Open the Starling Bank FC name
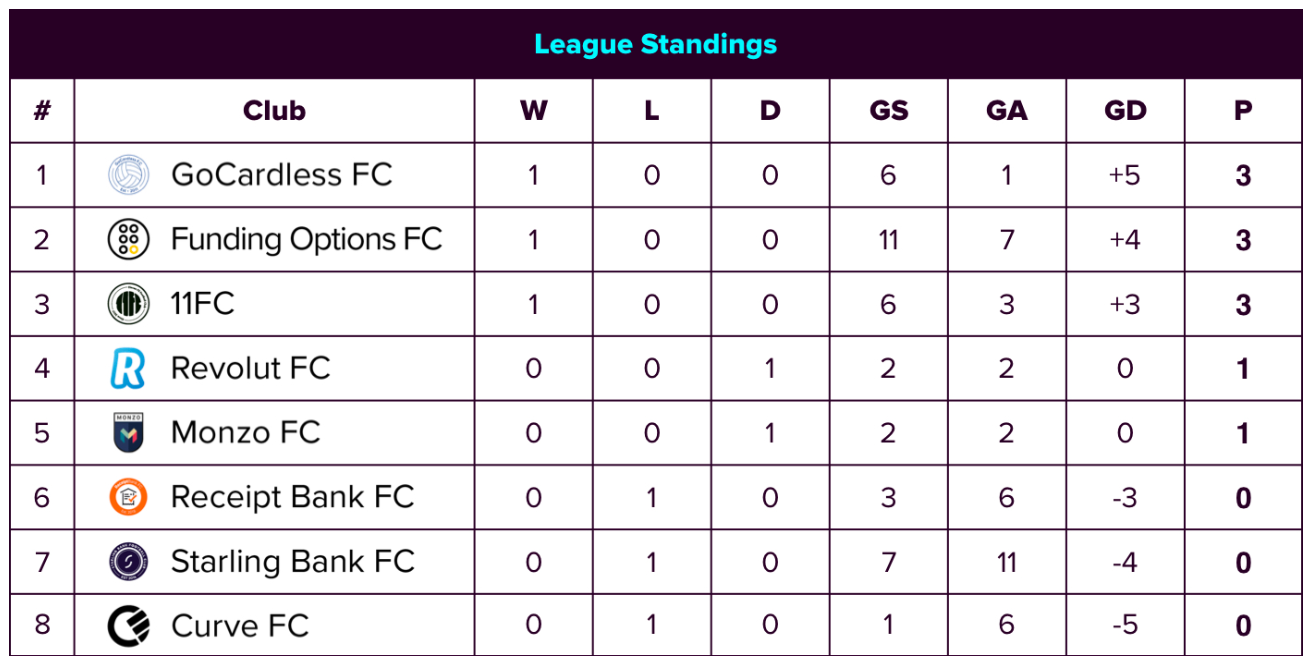1311x665 pixels. 292,561
